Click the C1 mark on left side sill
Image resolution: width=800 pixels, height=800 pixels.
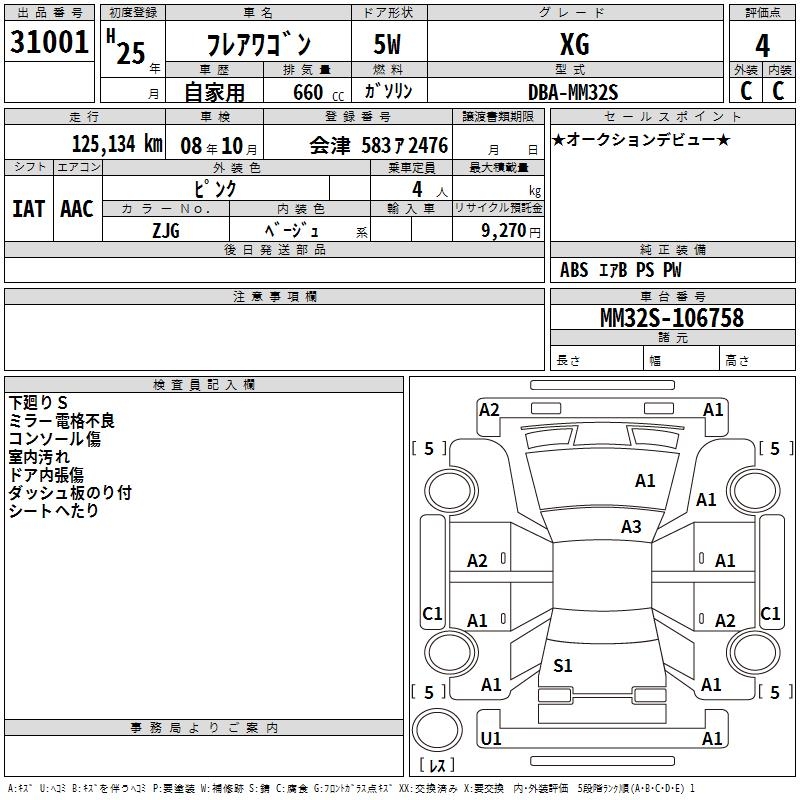(x=432, y=613)
